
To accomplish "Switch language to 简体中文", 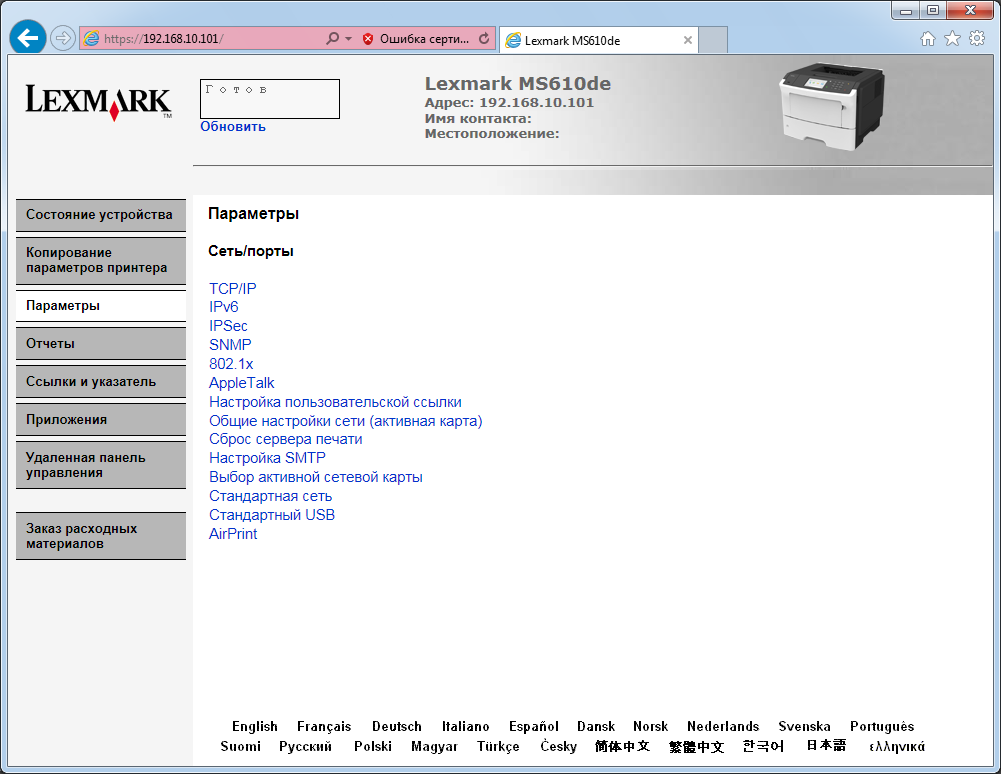I will pos(622,746).
